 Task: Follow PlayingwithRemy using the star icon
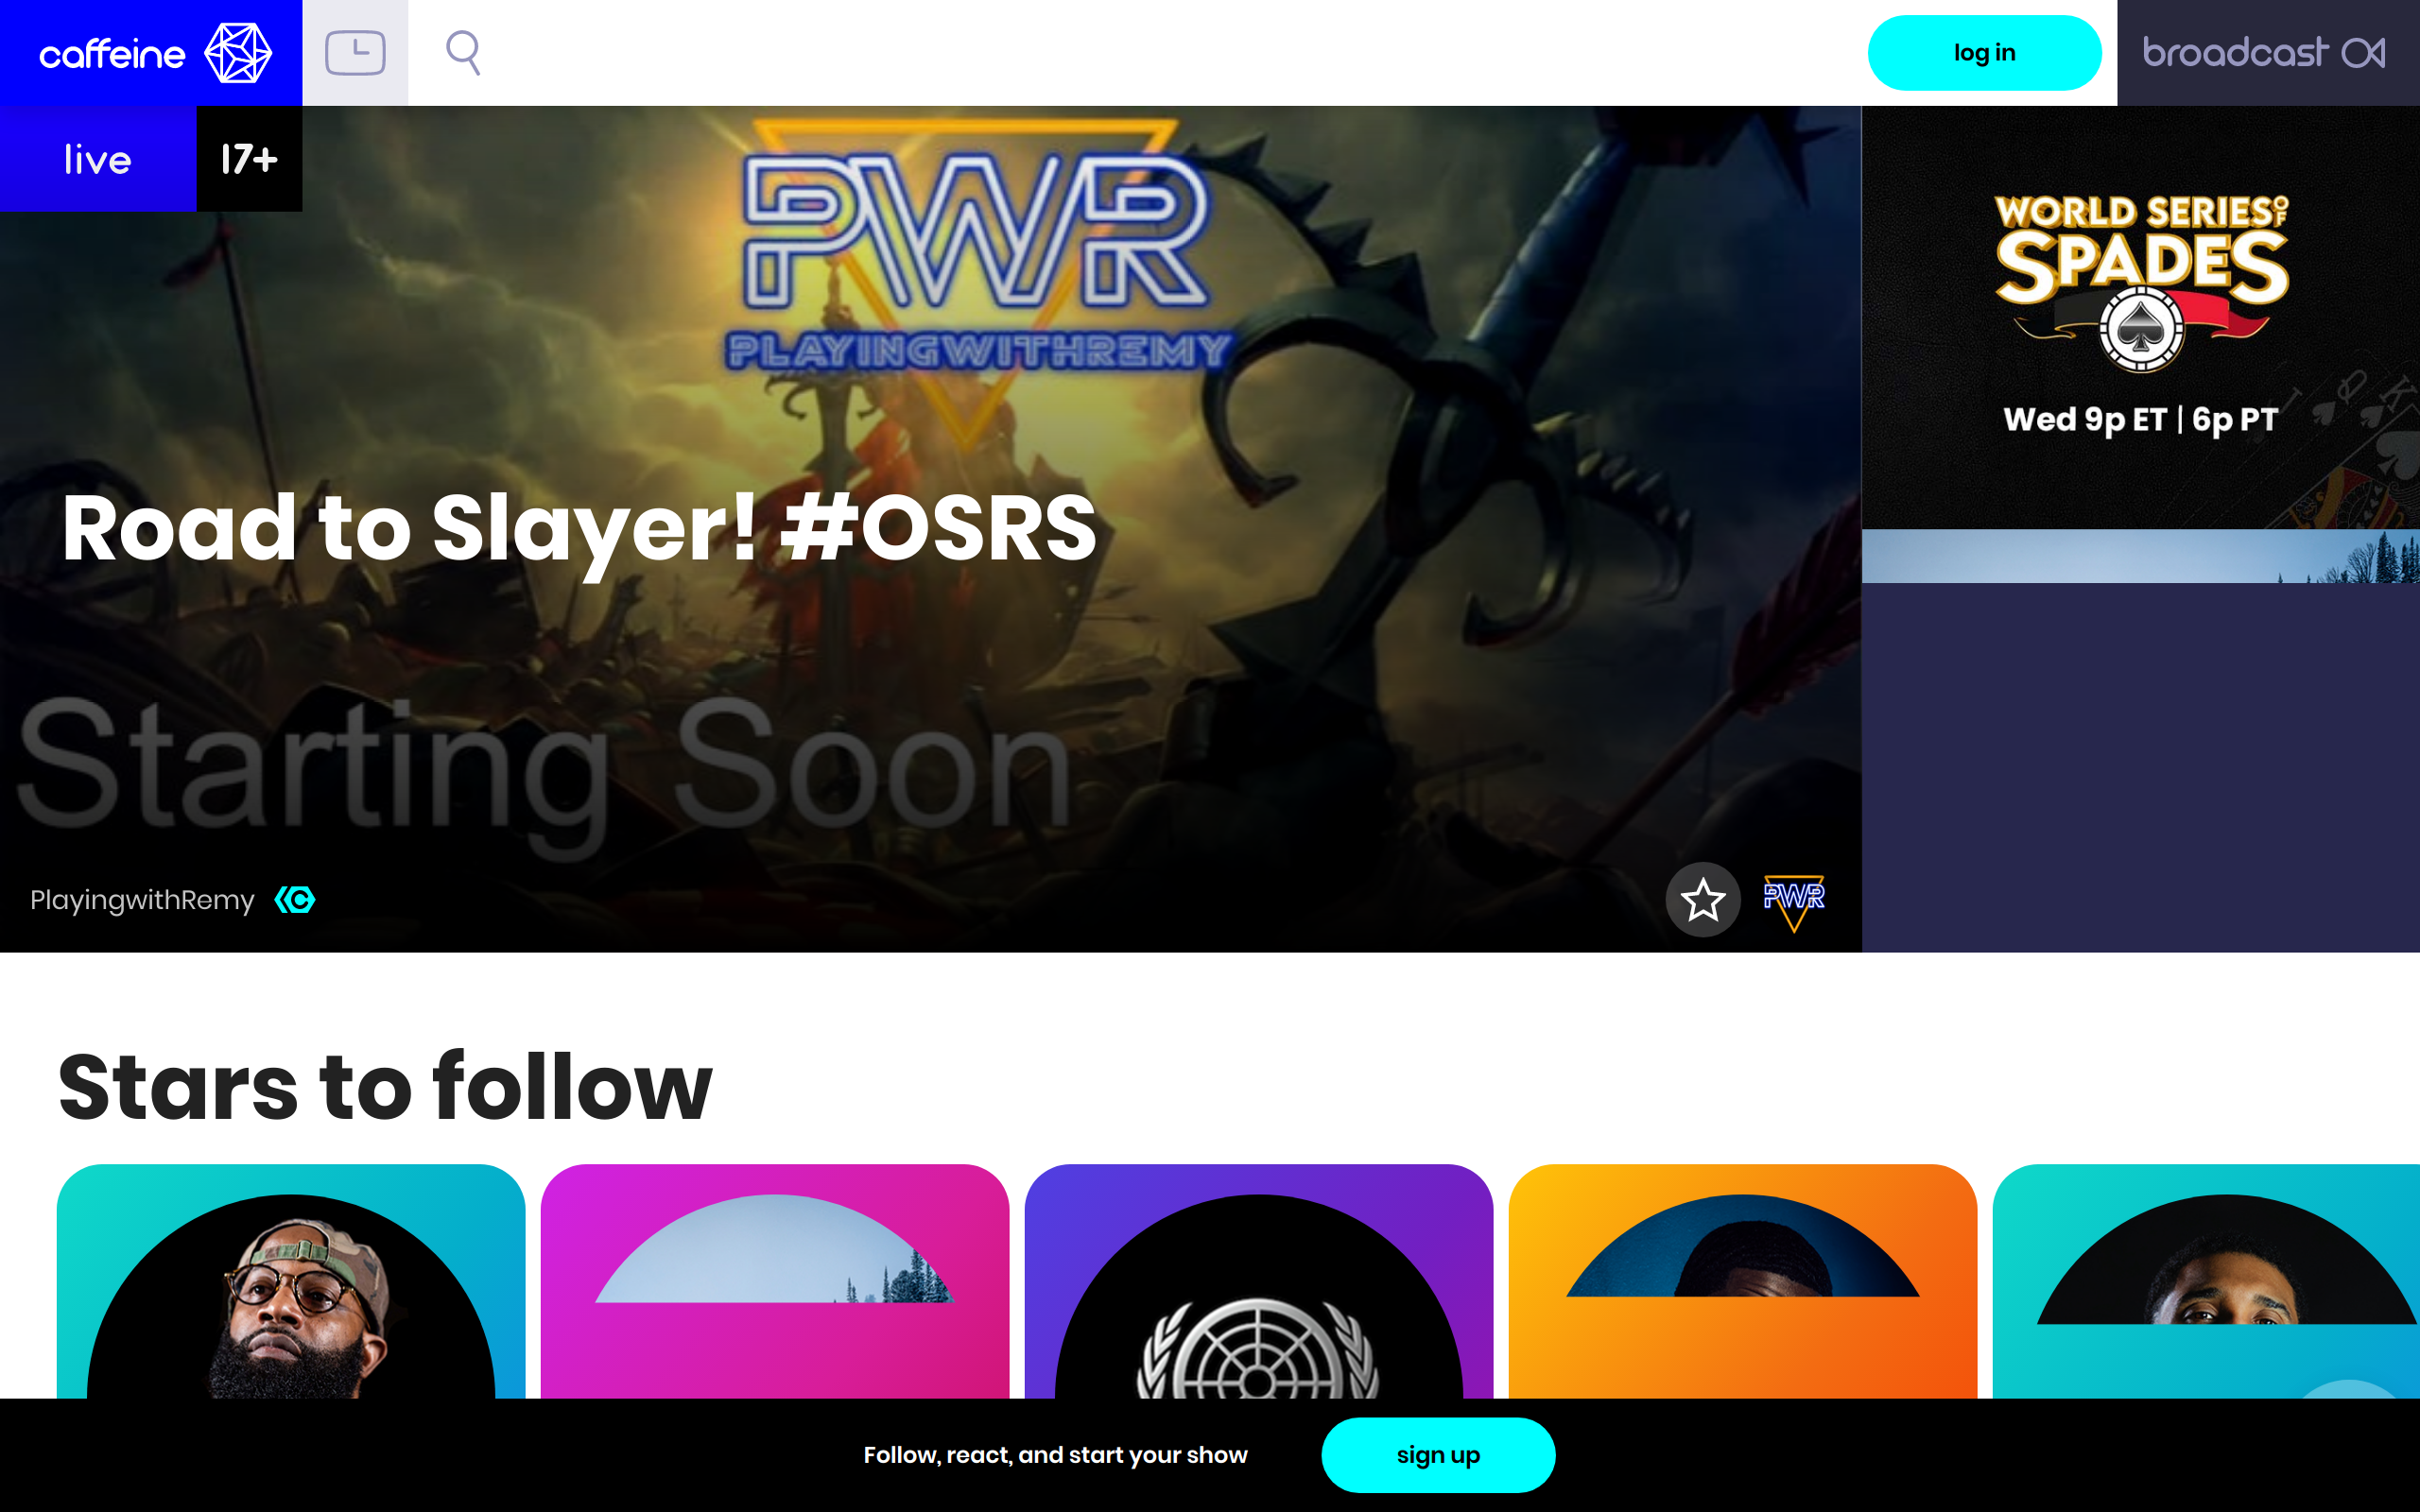tap(1702, 900)
